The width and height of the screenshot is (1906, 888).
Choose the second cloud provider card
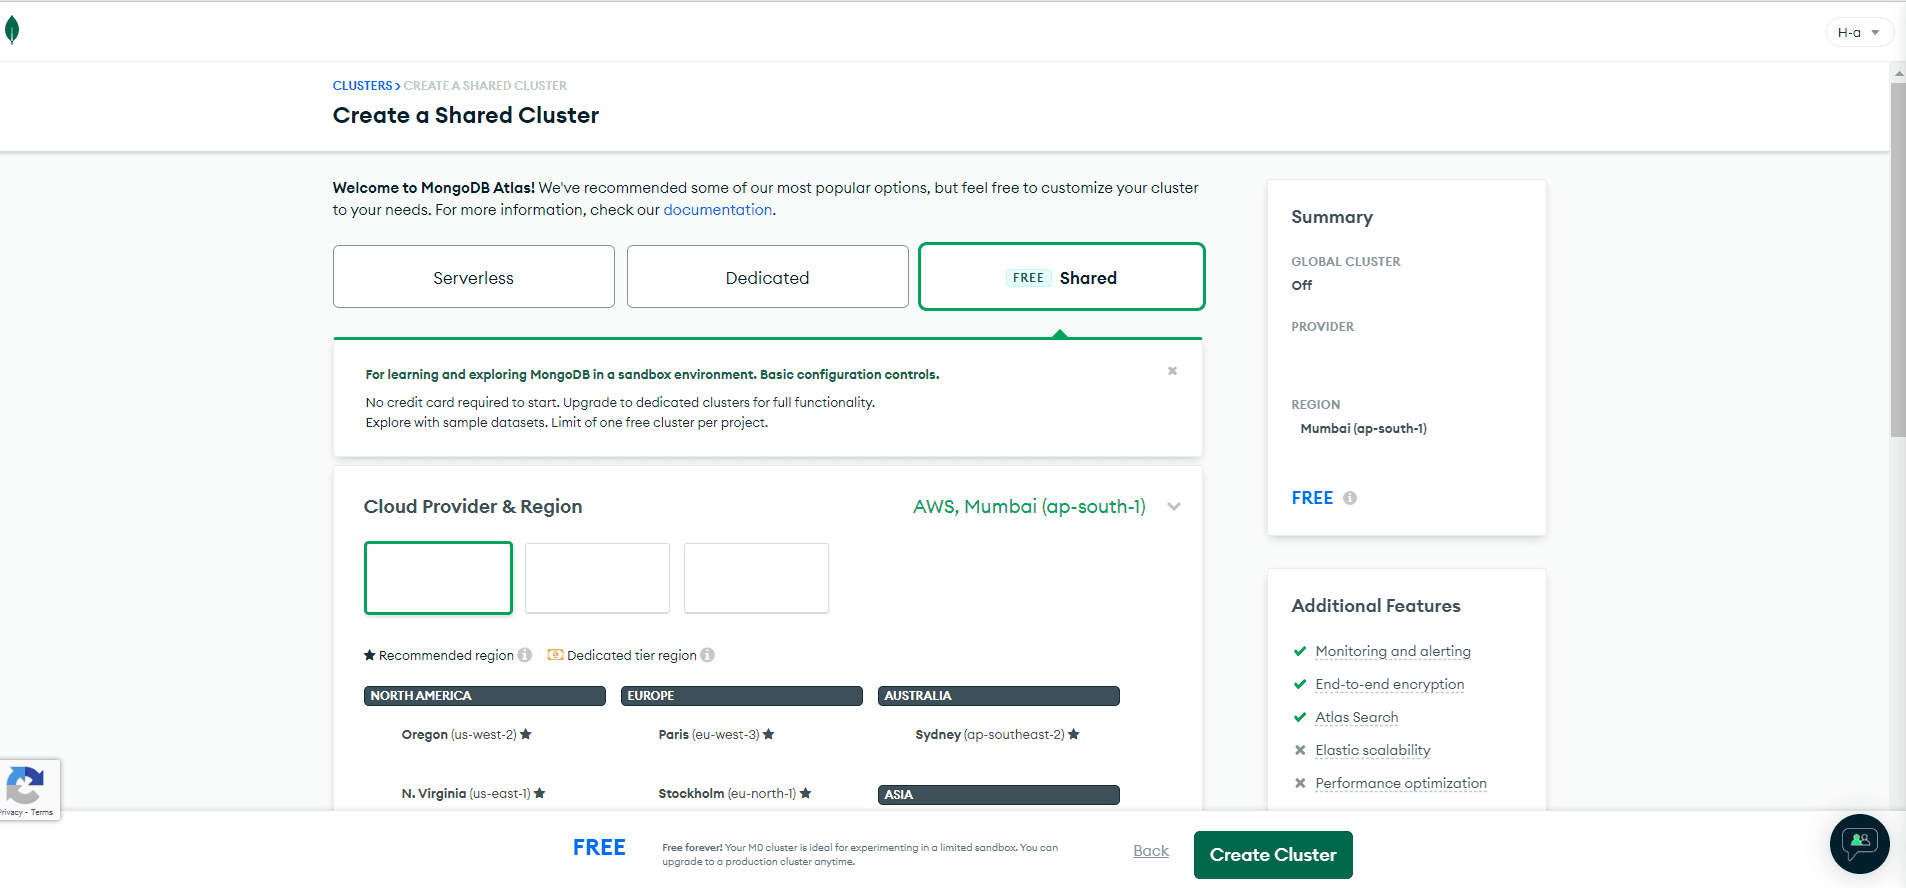(x=597, y=578)
